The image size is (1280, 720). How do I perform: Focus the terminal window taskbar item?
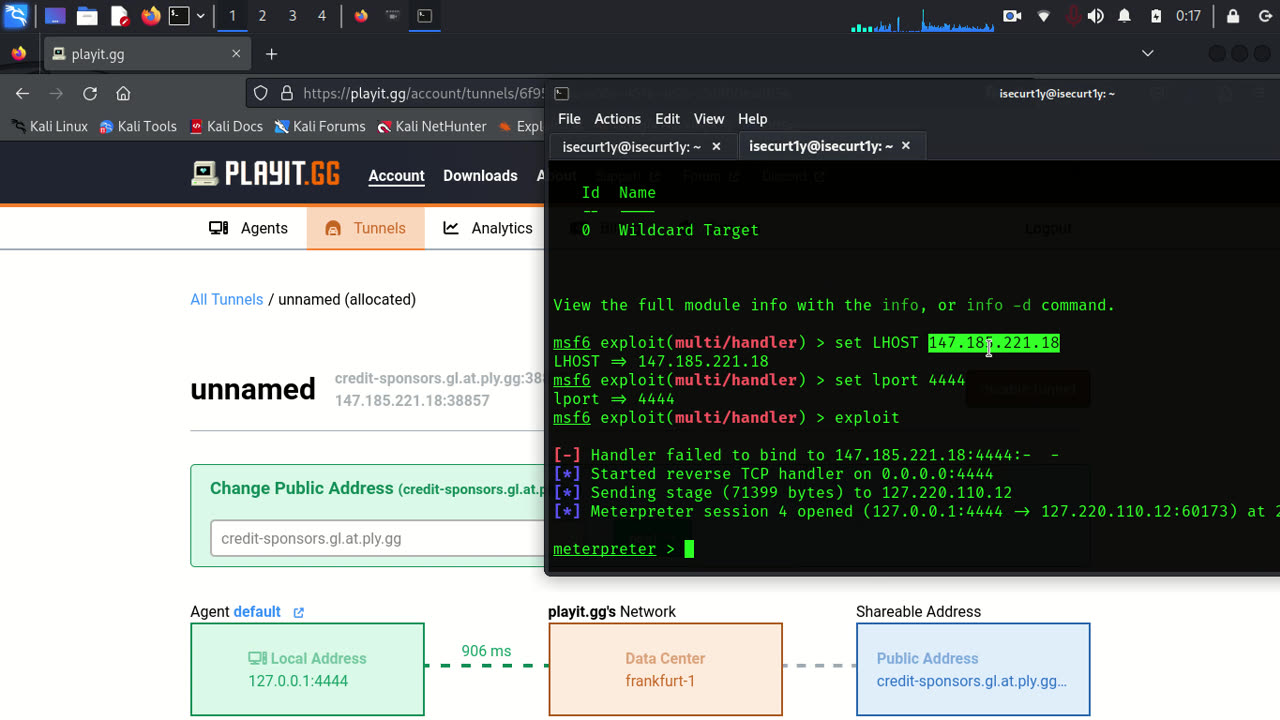point(425,16)
